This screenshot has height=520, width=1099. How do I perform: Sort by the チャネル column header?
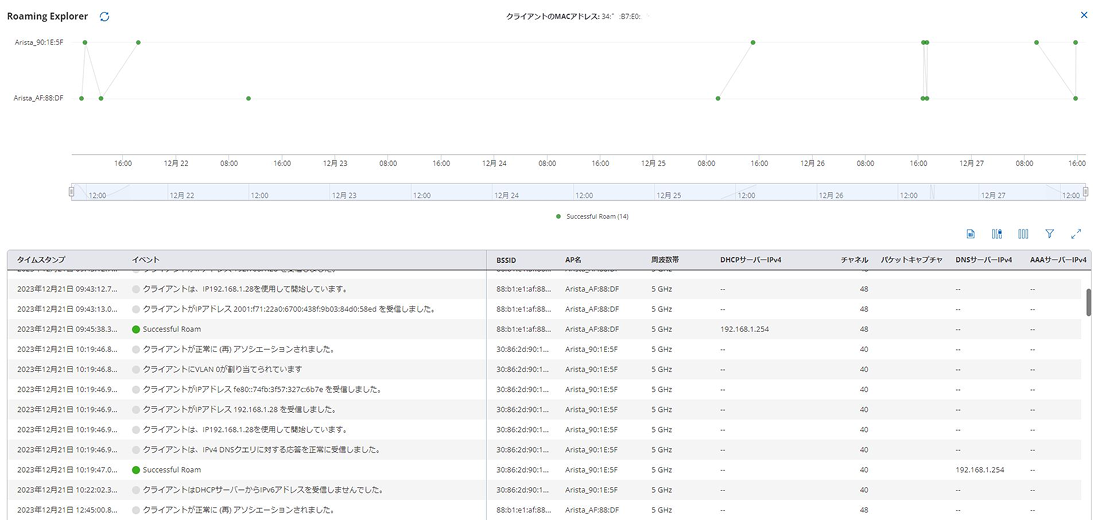[x=855, y=260]
